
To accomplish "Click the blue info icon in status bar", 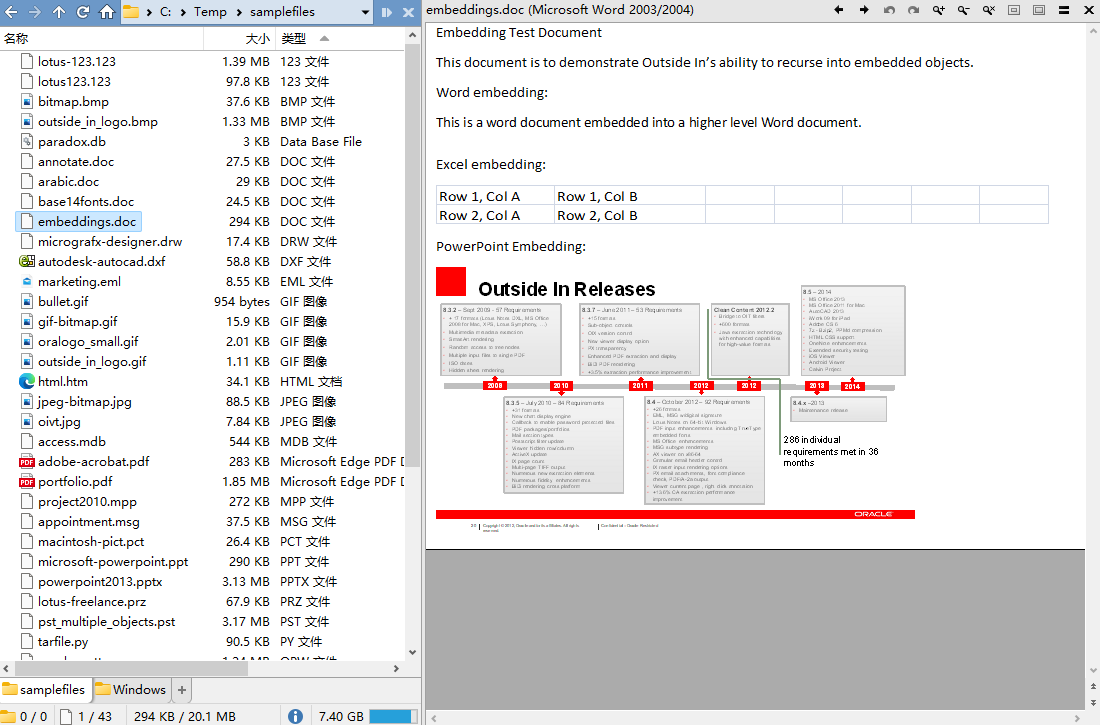I will (x=295, y=716).
